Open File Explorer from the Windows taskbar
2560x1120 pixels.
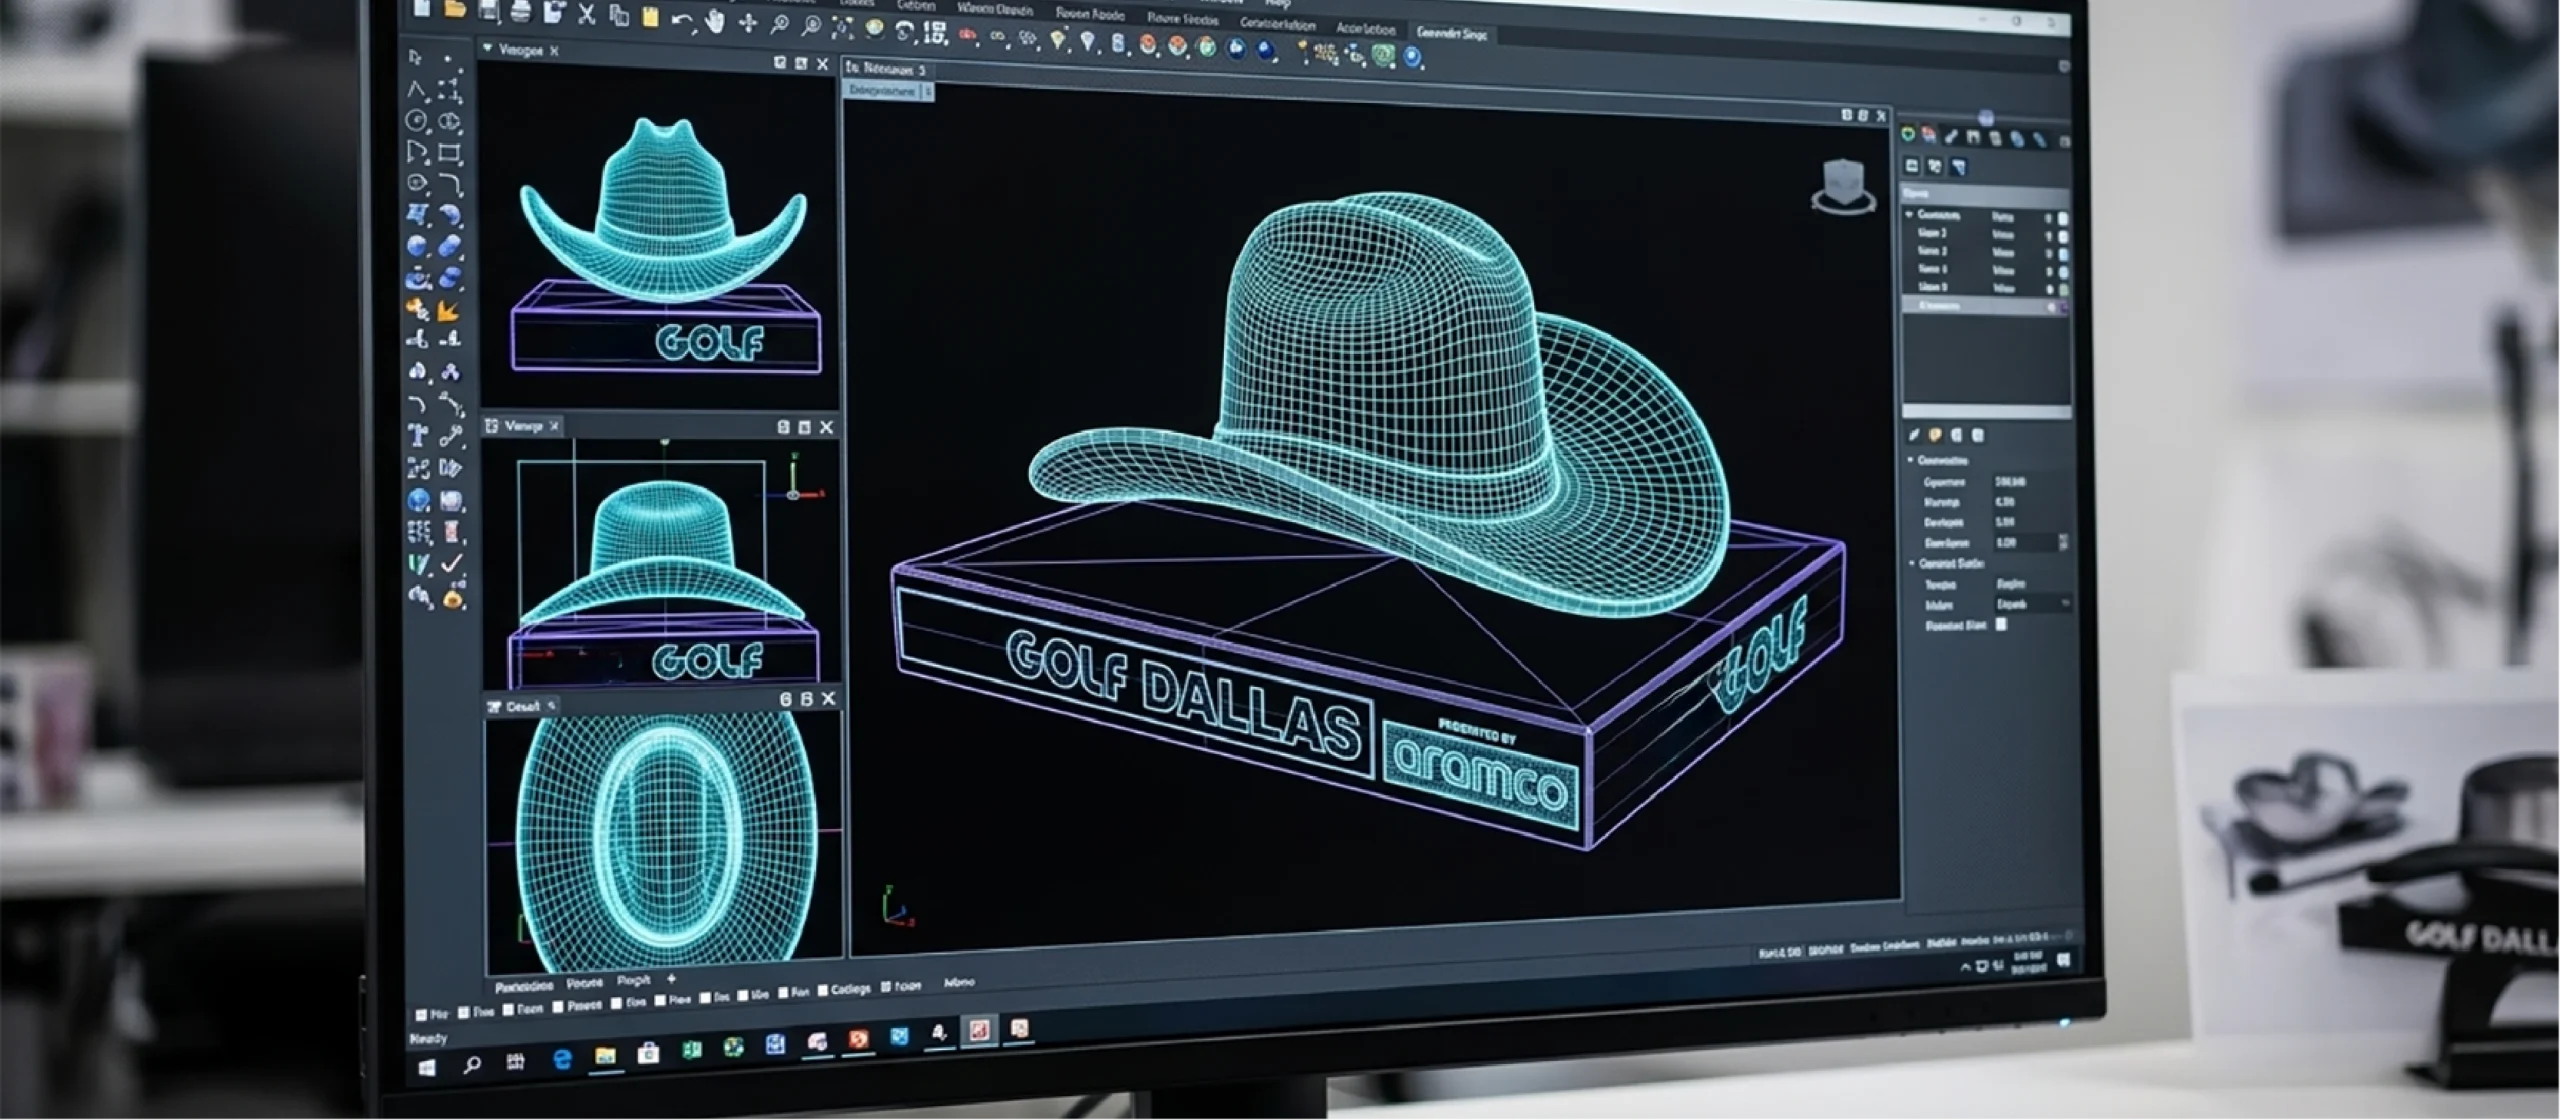[x=605, y=1056]
